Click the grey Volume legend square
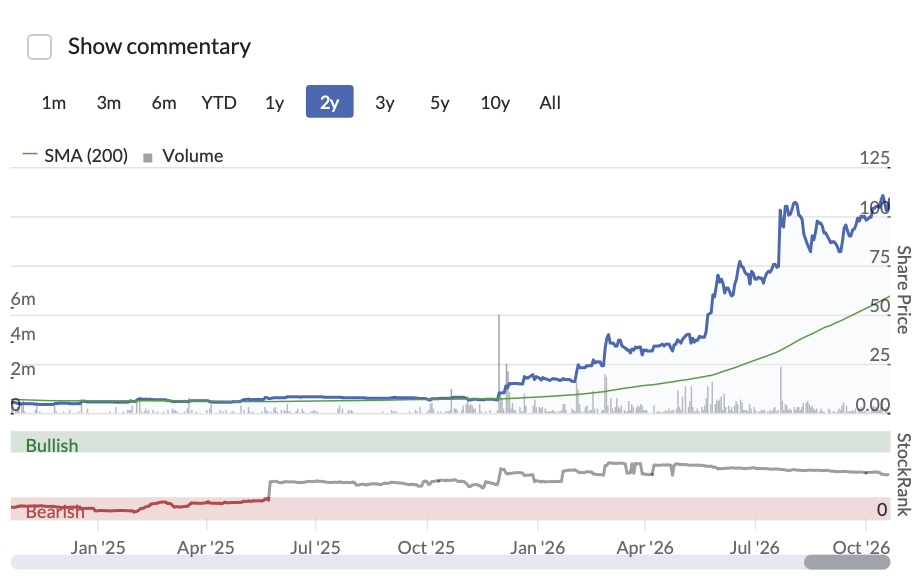The height and width of the screenshot is (584, 924). click(x=148, y=157)
